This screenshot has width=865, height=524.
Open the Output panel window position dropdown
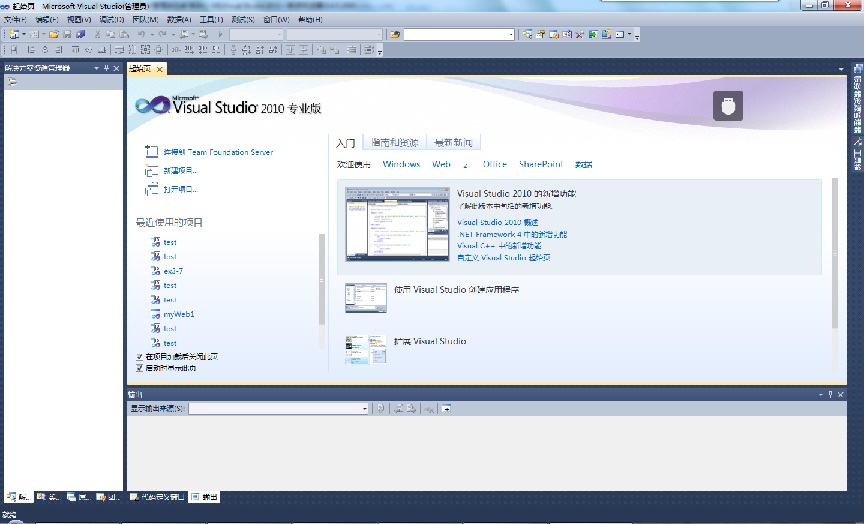pos(821,394)
